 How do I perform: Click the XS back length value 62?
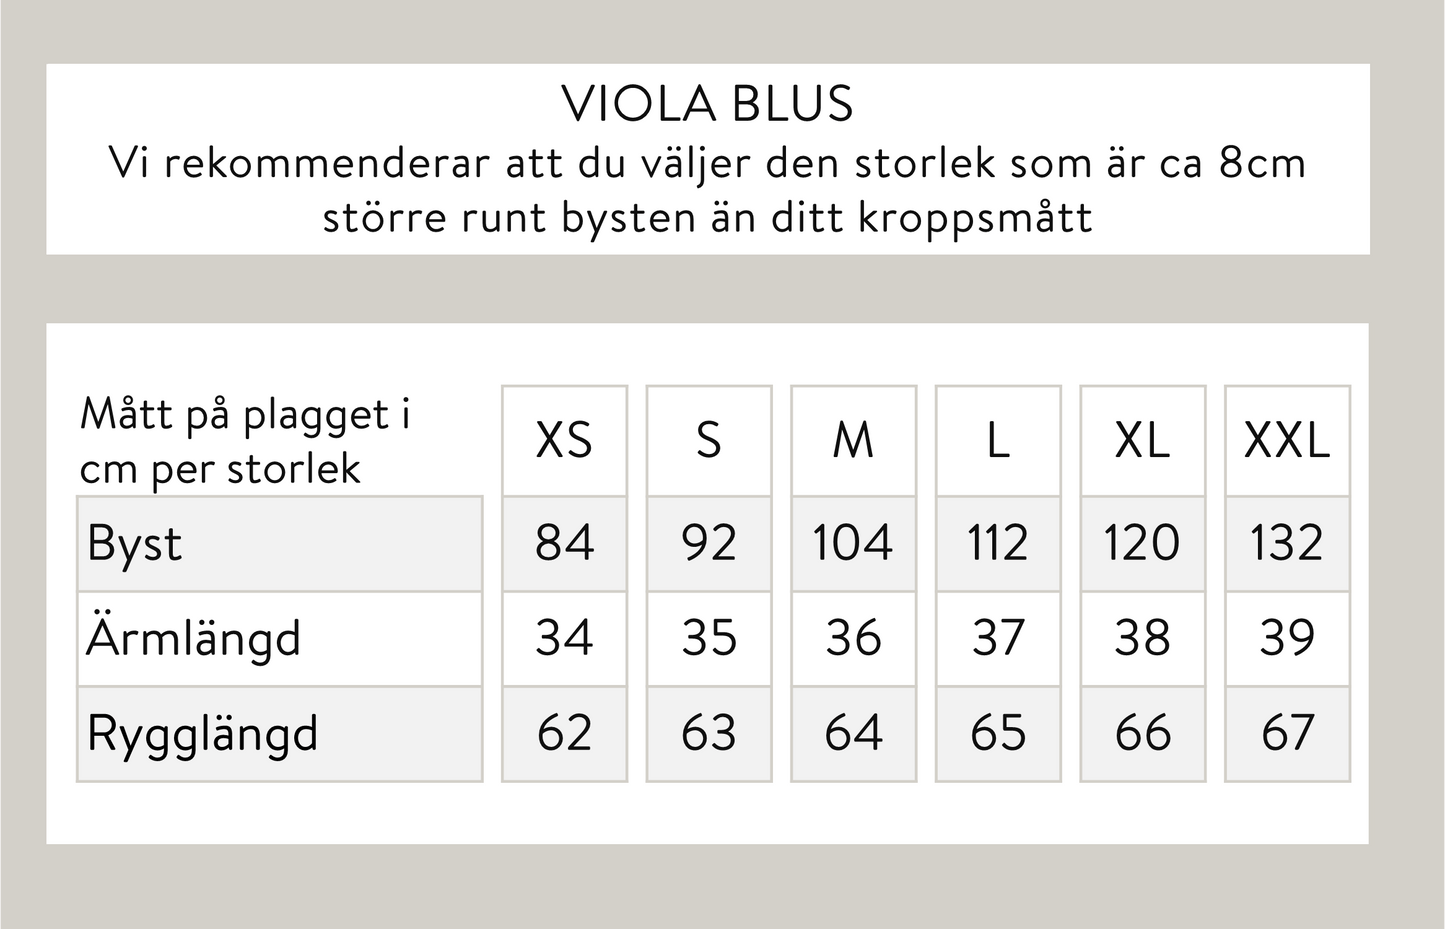564,733
